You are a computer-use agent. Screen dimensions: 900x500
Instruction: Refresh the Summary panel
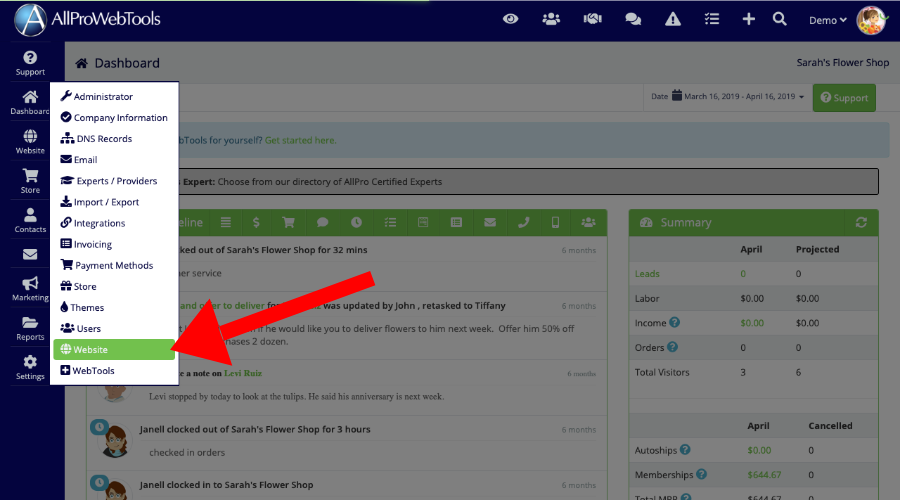tap(861, 222)
